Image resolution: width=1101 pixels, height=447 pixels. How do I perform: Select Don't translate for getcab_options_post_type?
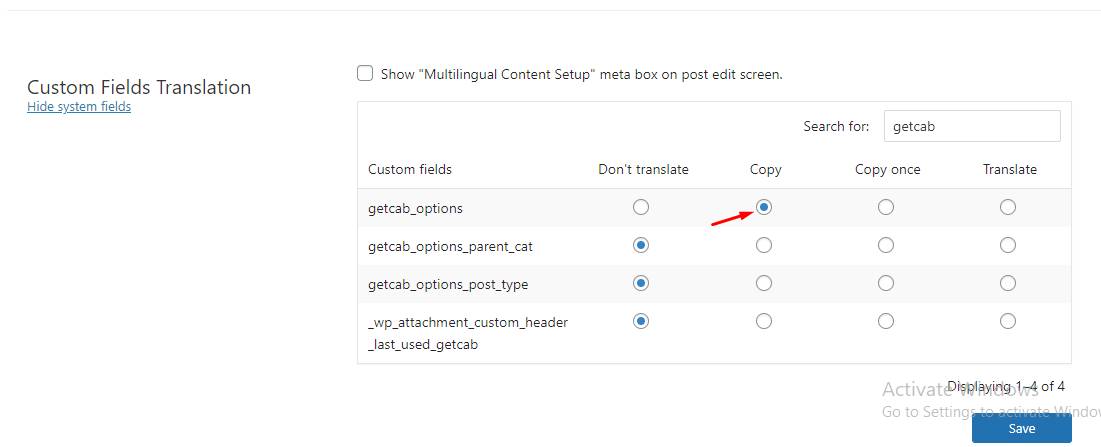pyautogui.click(x=641, y=284)
